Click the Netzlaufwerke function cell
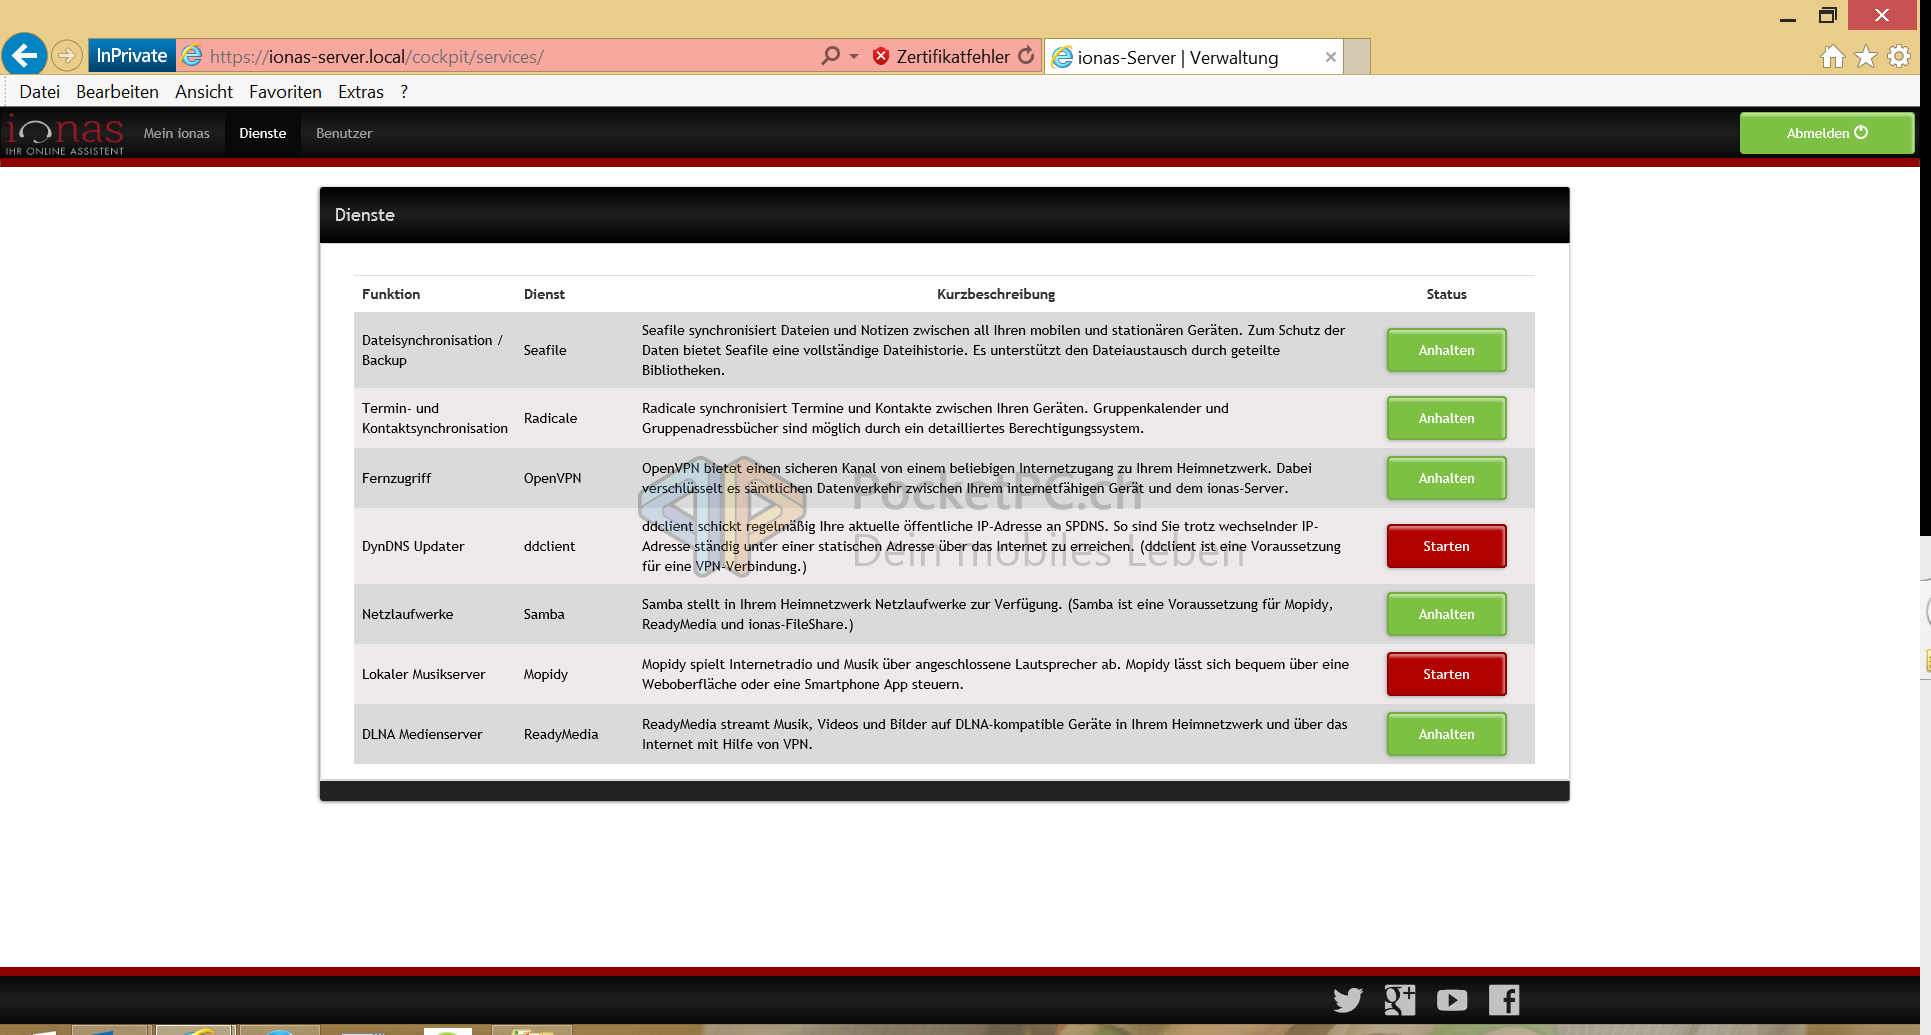 [x=407, y=614]
